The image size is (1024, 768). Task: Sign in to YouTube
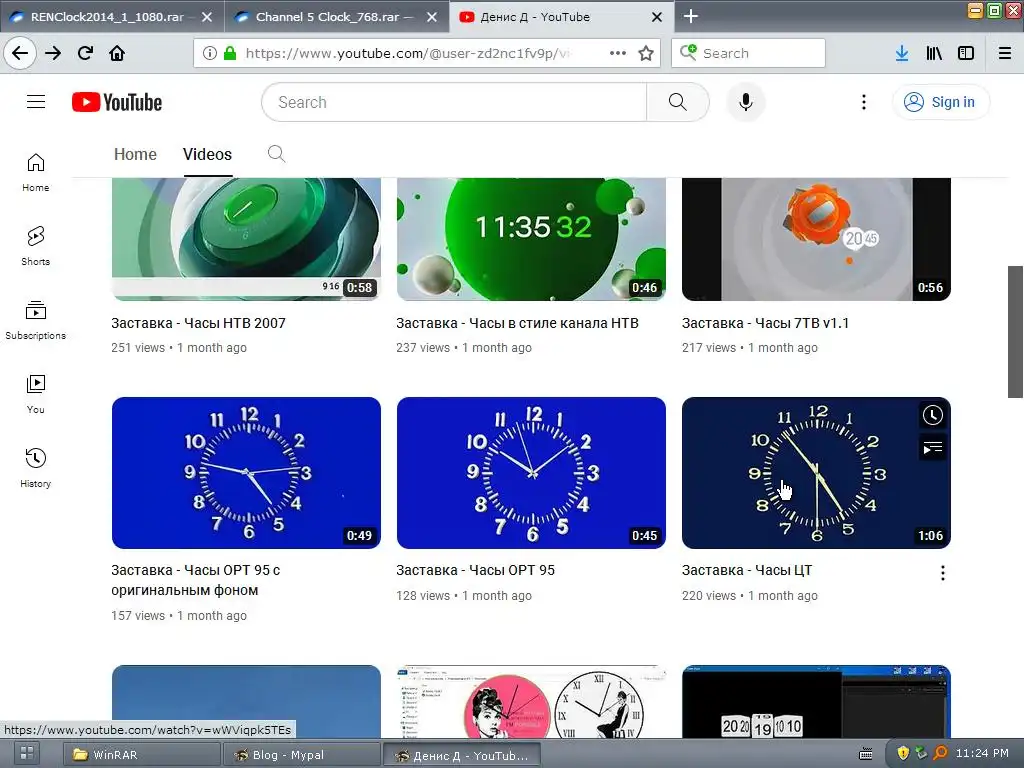[x=940, y=102]
